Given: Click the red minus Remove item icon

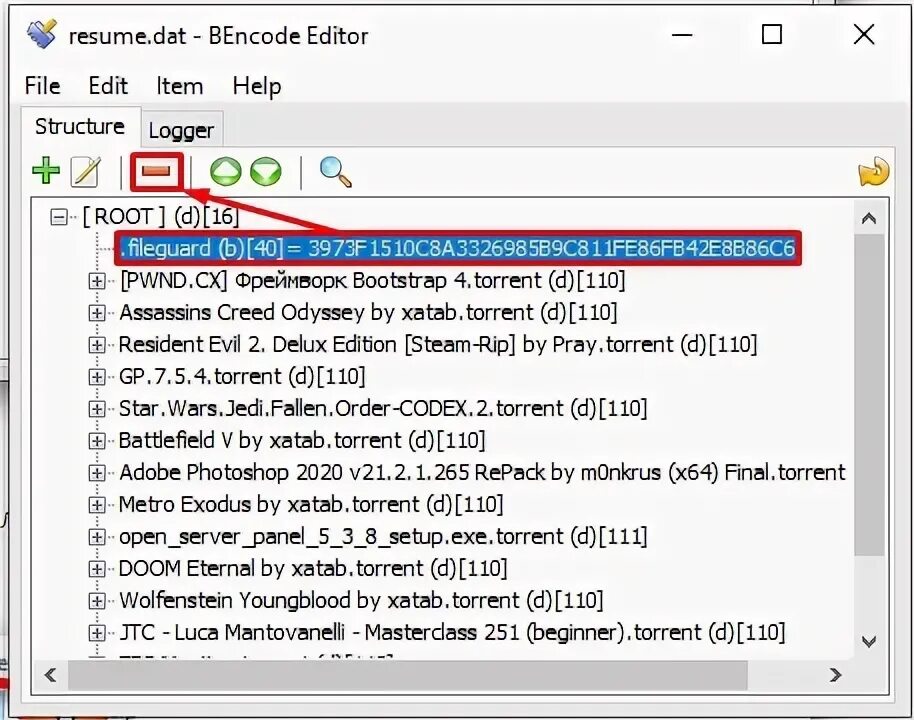Looking at the screenshot, I should point(156,171).
